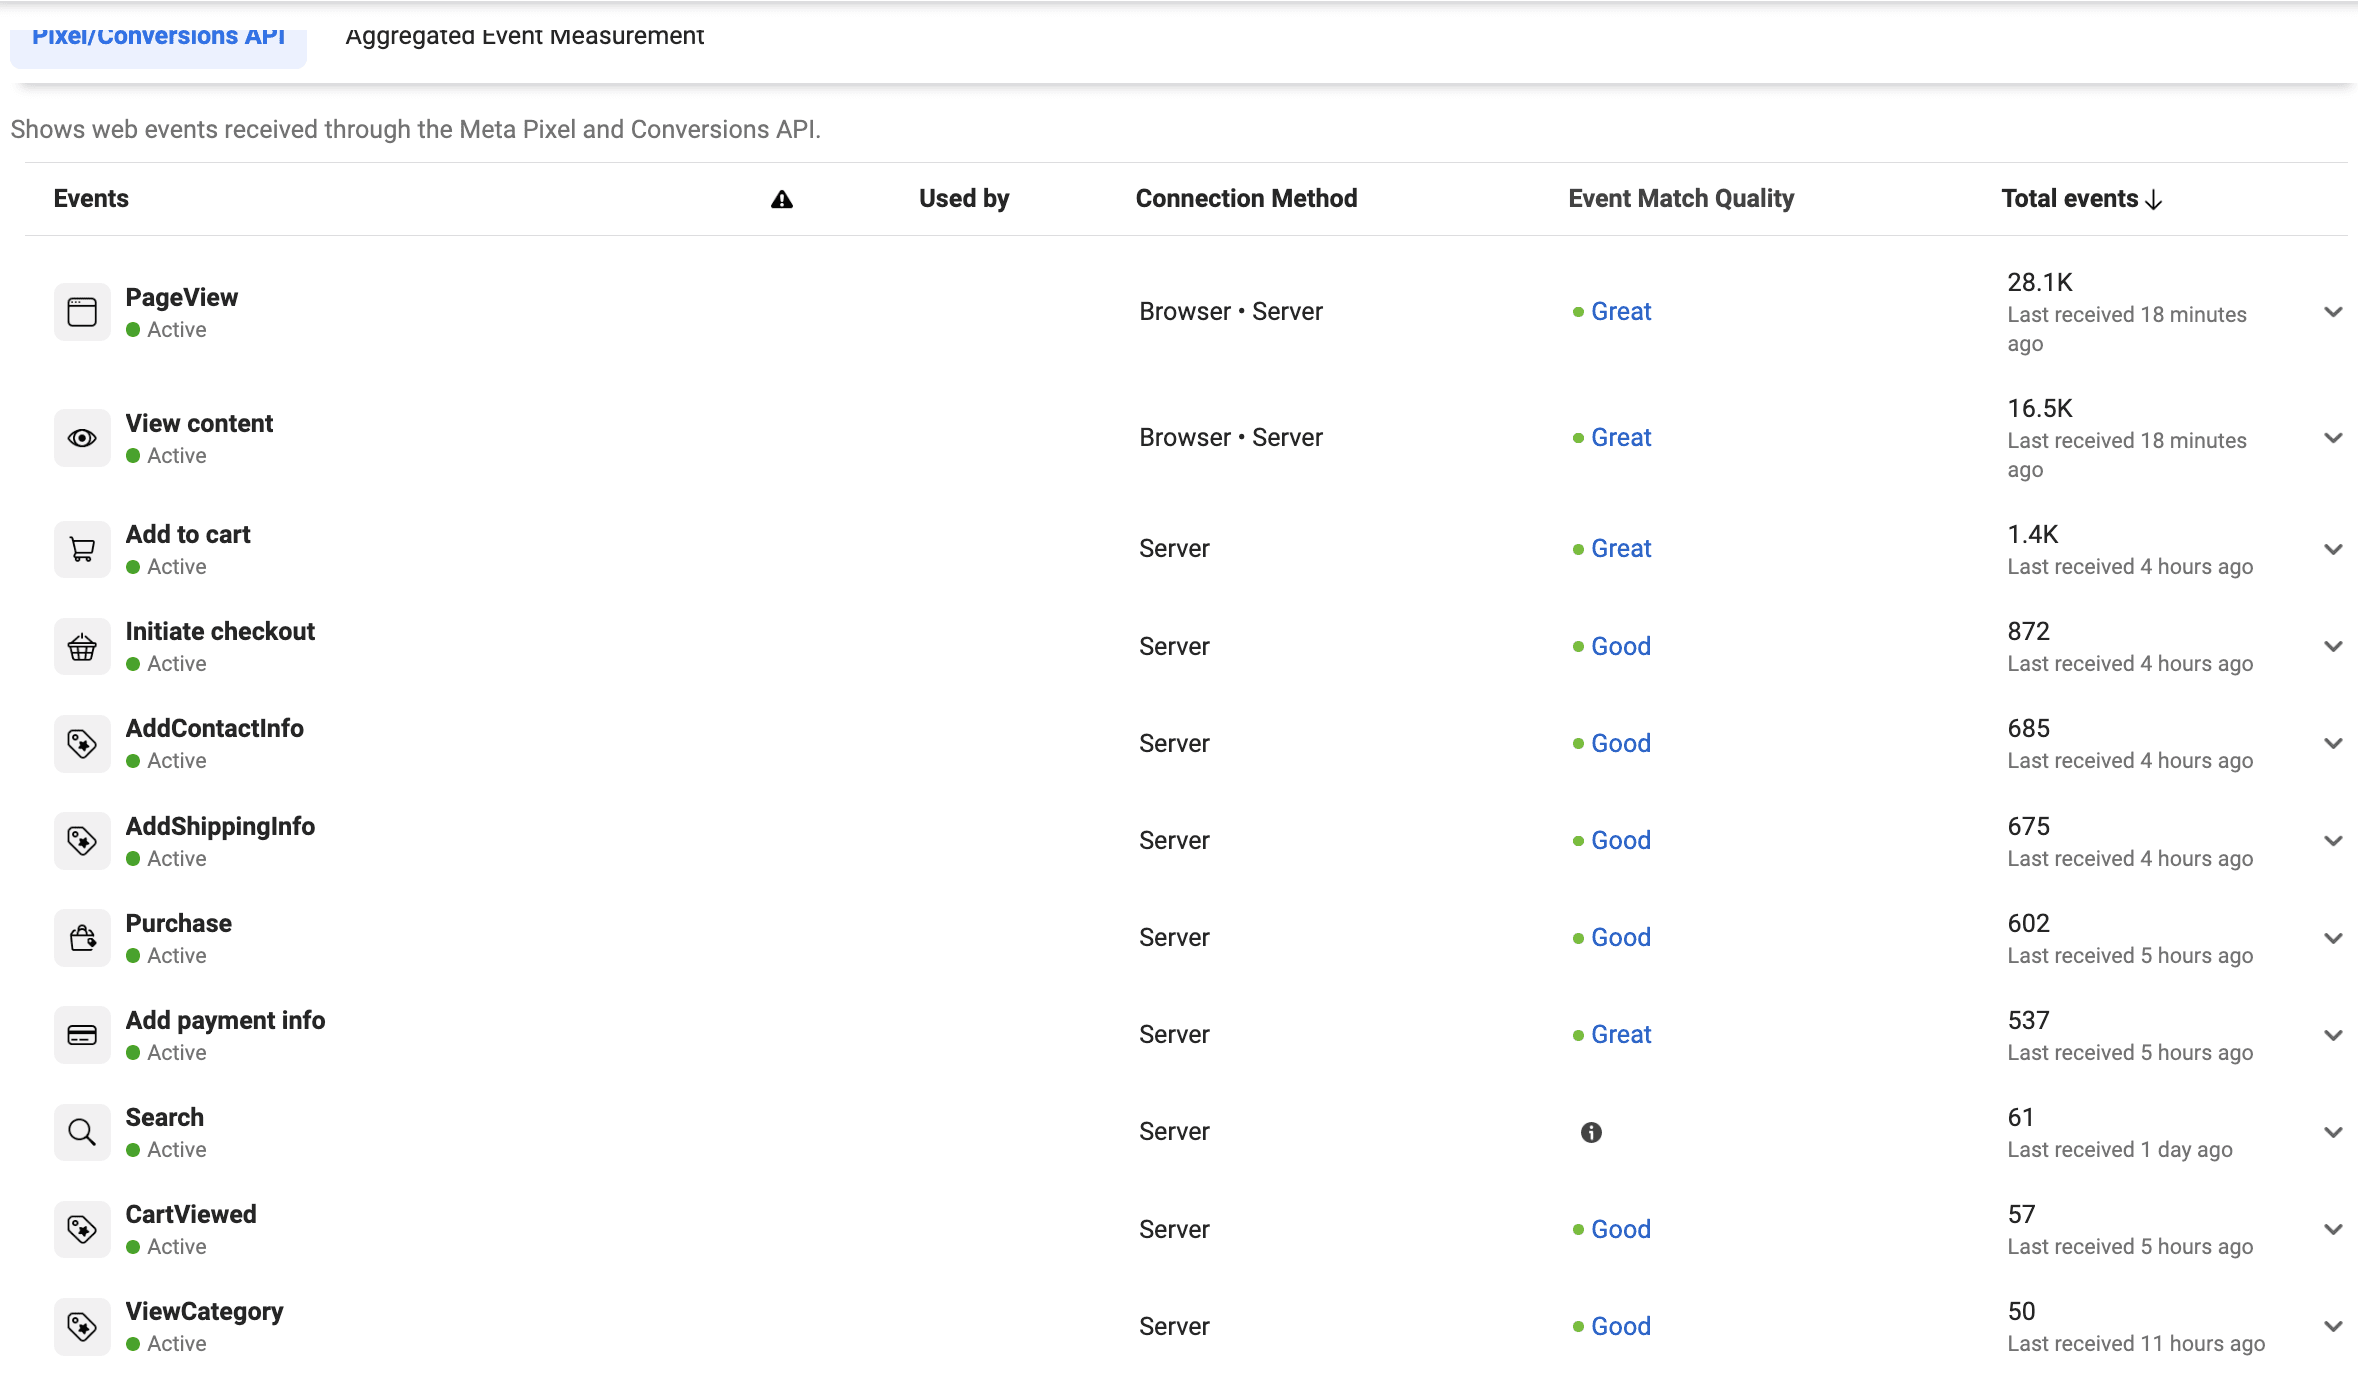Click the Search magnifying glass icon
2358x1390 pixels.
click(82, 1132)
